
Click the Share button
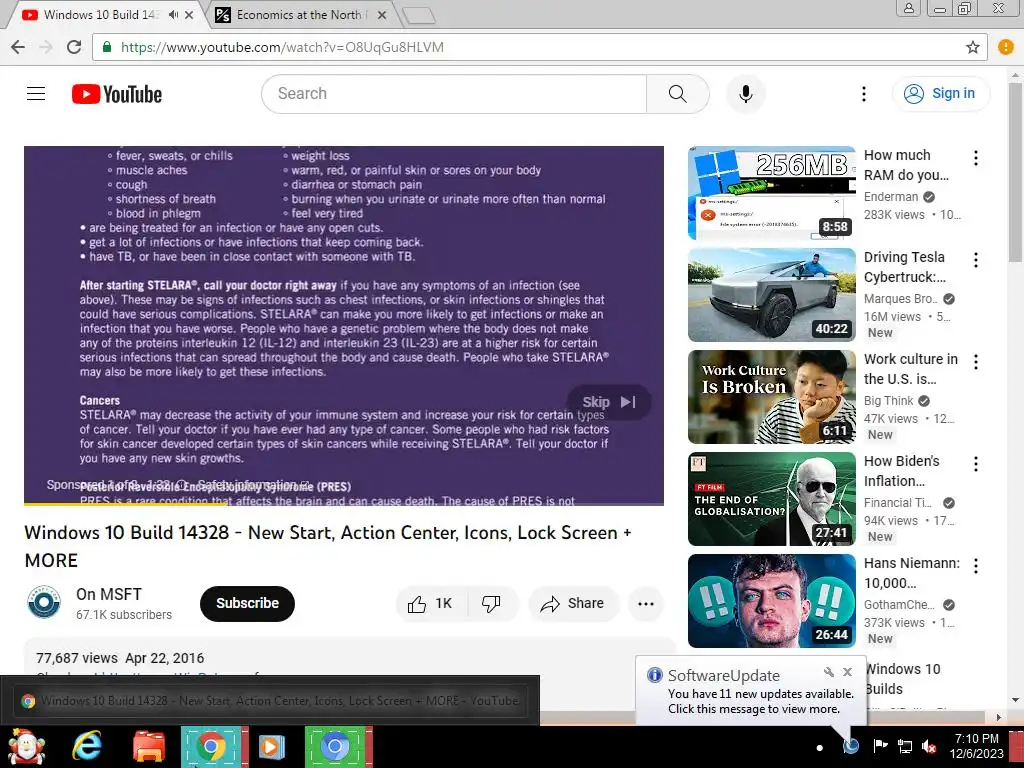(x=572, y=603)
